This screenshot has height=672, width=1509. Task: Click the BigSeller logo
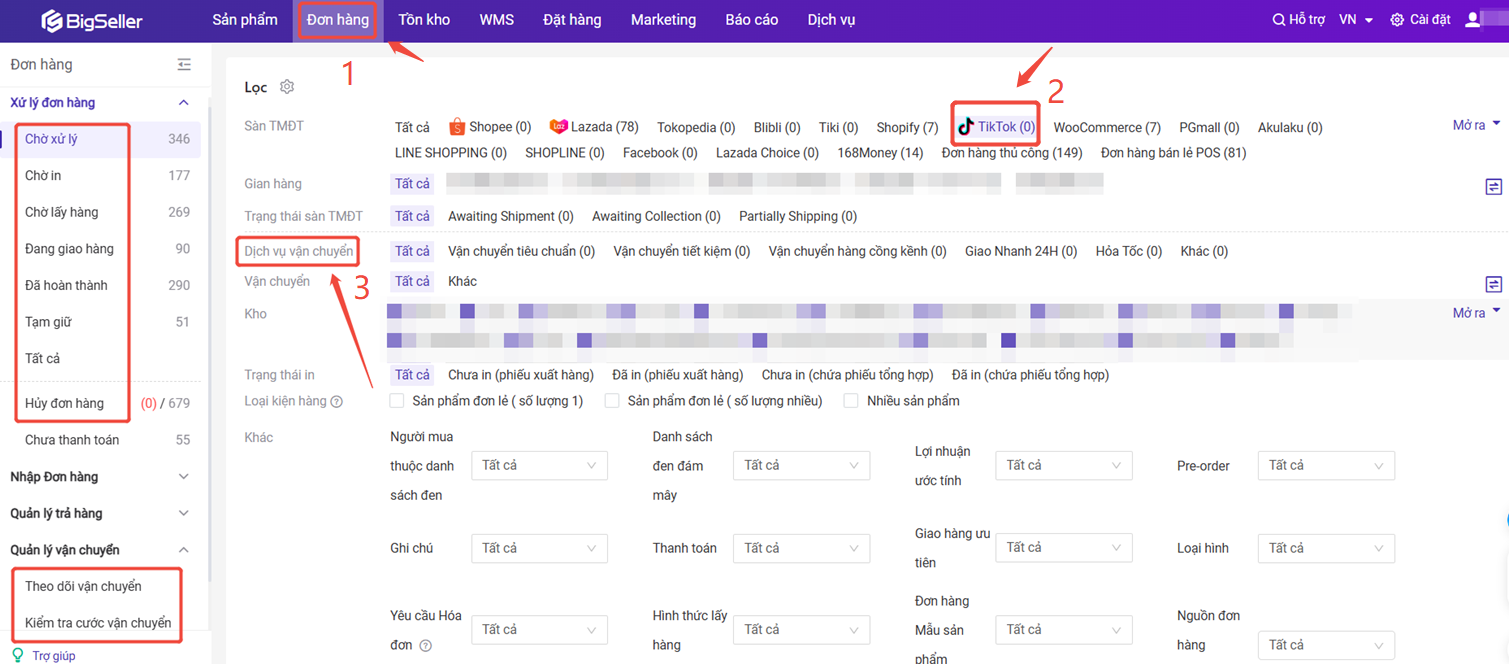coord(92,21)
